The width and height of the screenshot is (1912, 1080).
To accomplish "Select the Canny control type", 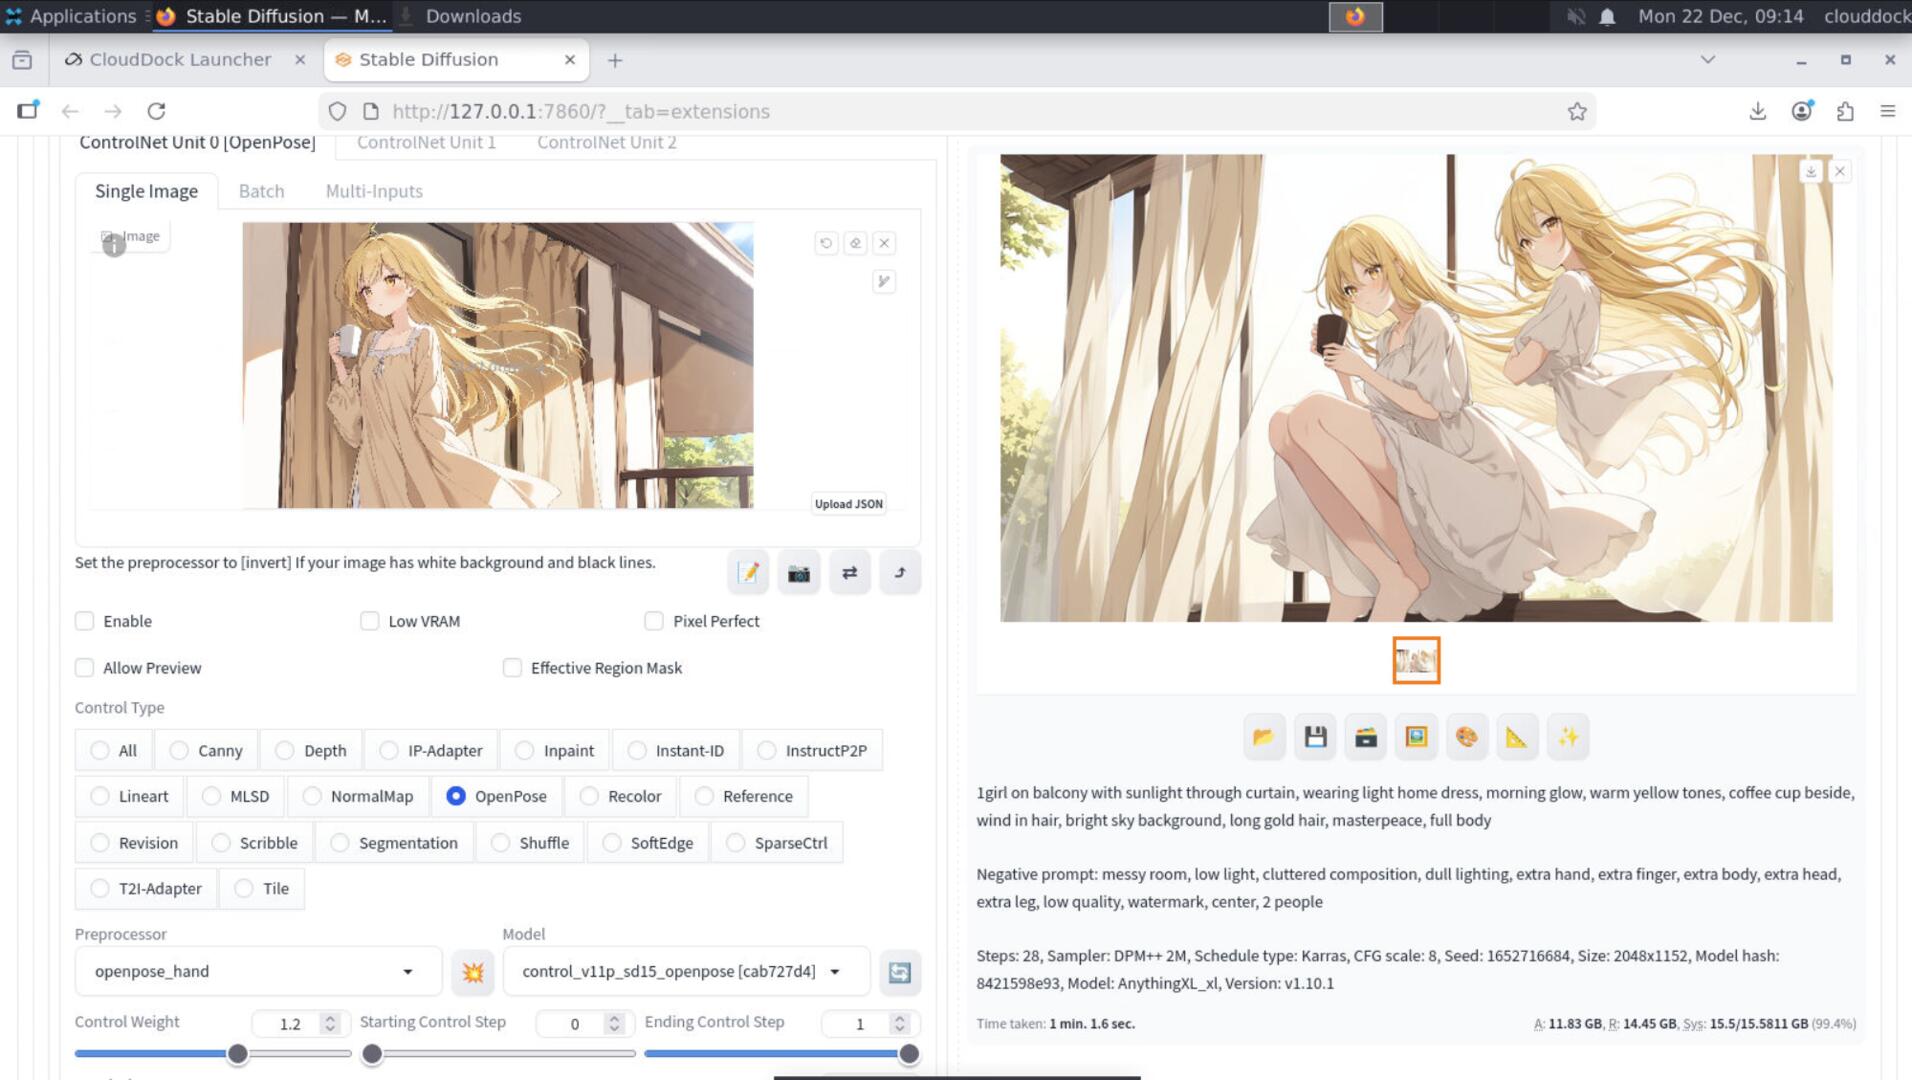I will [x=179, y=750].
